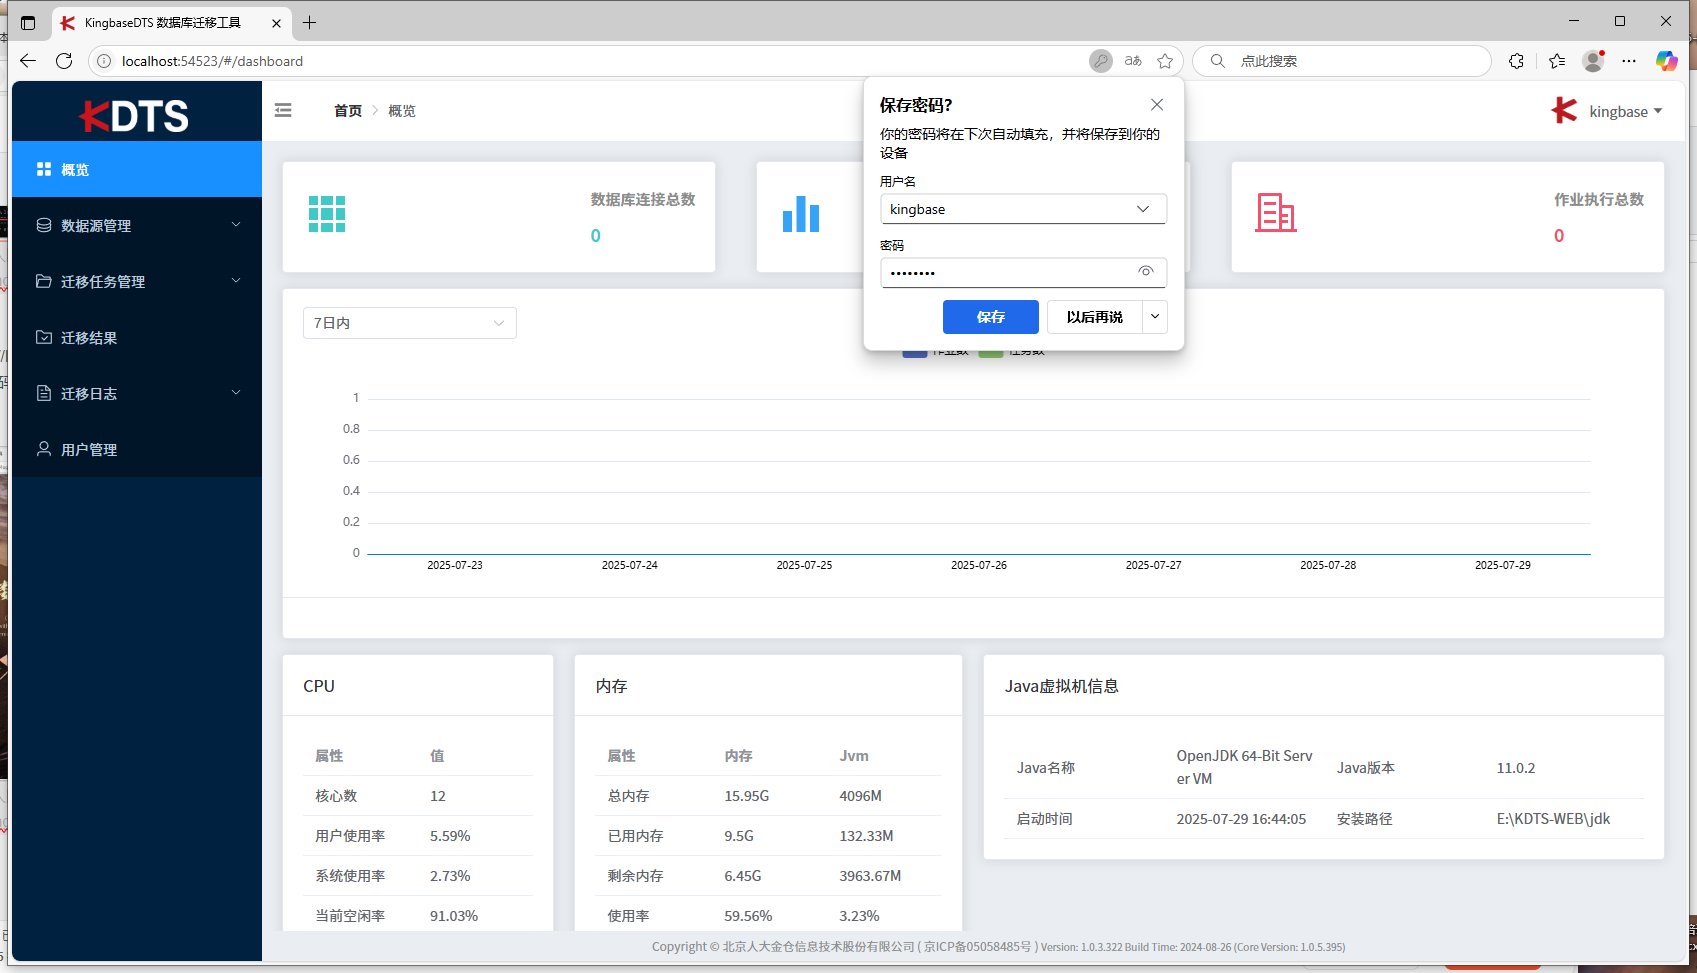Select 概览 in the sidebar
Image resolution: width=1697 pixels, height=973 pixels.
137,169
